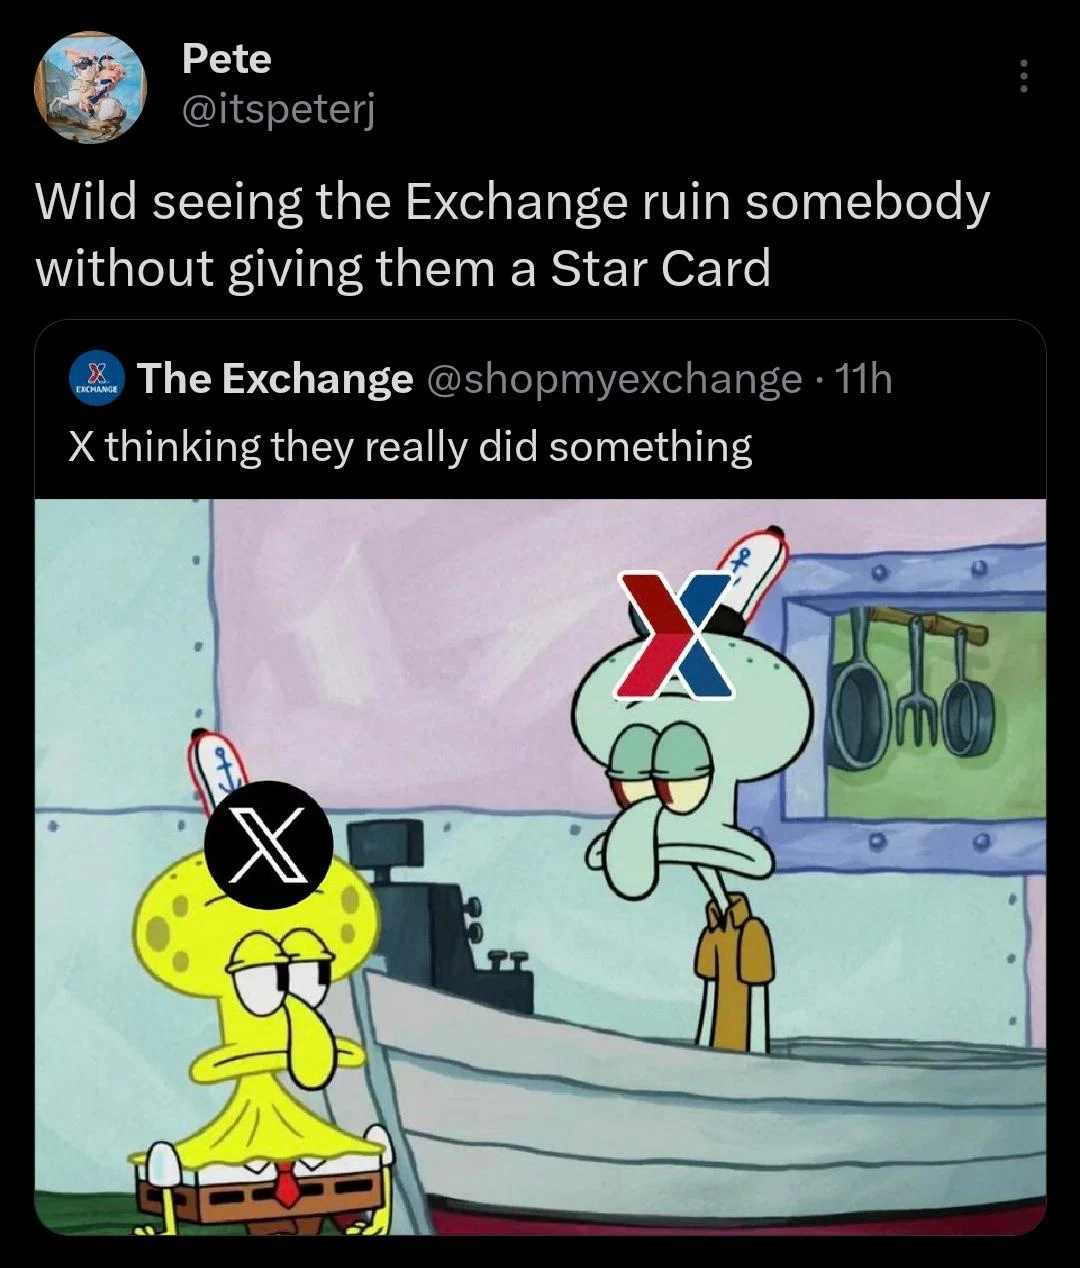The image size is (1080, 1268).
Task: Click SpongeBob's red tie in the meme
Action: click(x=287, y=1187)
